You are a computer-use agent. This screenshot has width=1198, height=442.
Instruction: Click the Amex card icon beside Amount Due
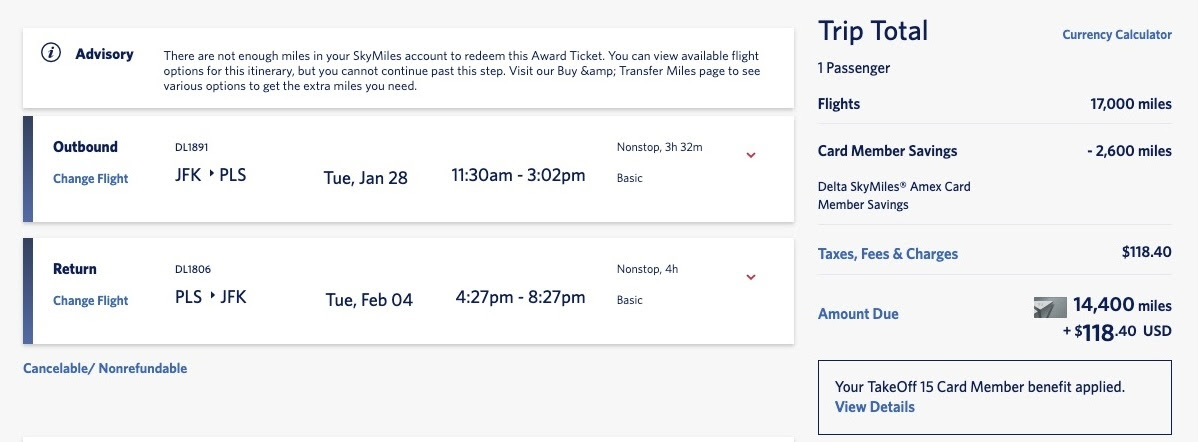[x=1049, y=308]
